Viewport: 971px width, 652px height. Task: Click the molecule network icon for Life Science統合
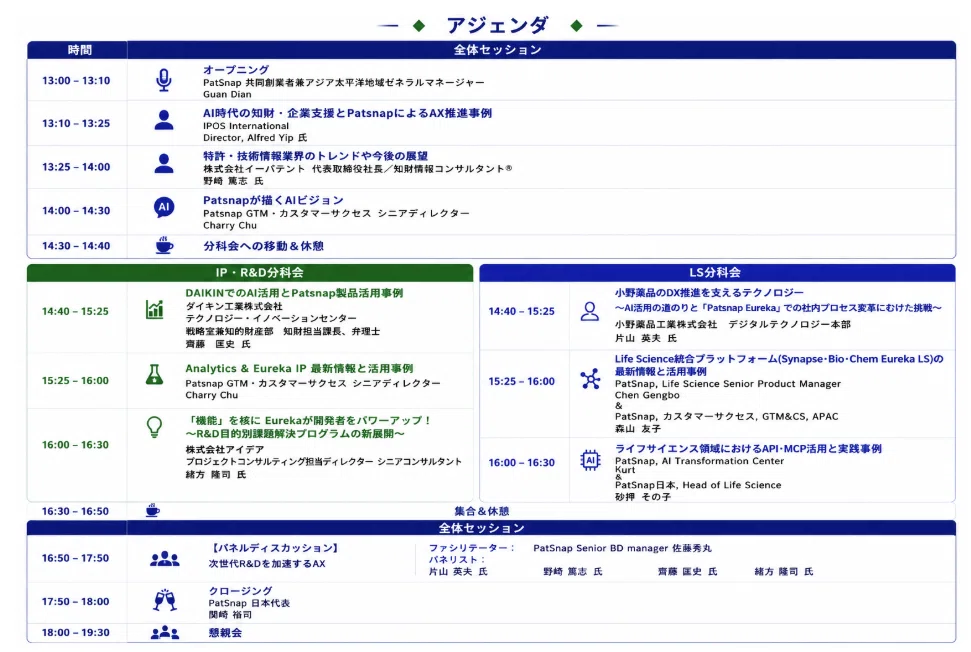coord(590,379)
